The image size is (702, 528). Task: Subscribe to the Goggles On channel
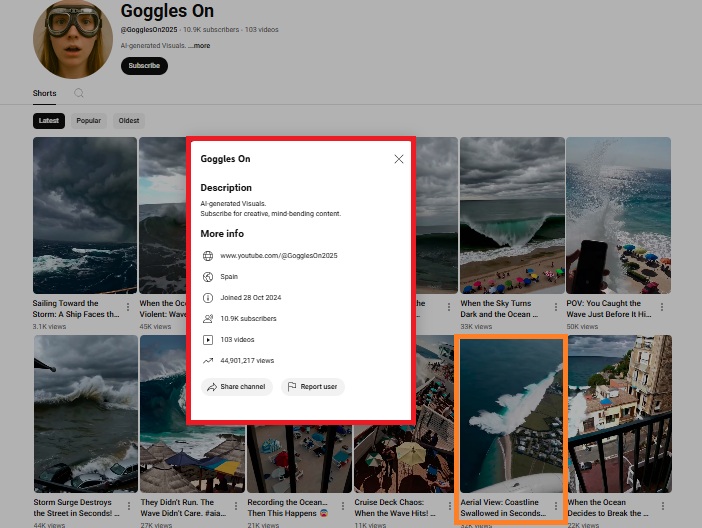(x=144, y=66)
